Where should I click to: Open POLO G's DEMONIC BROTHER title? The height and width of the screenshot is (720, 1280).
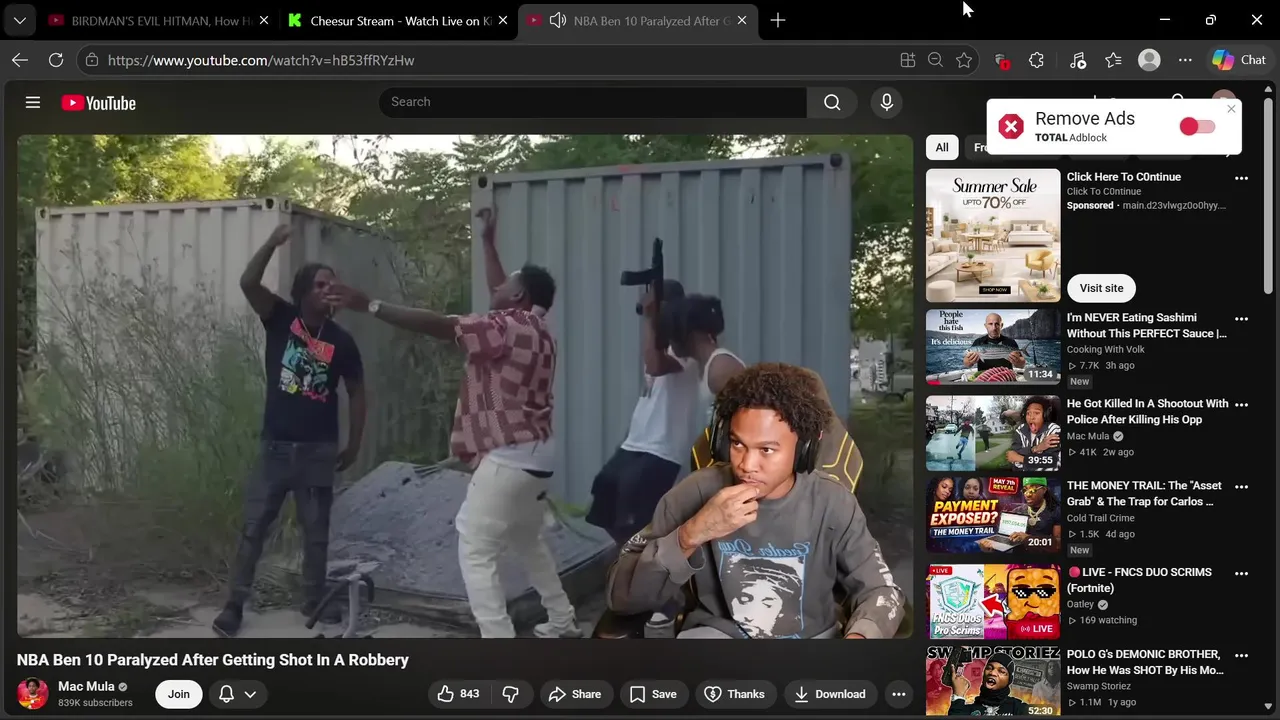[x=1146, y=662]
